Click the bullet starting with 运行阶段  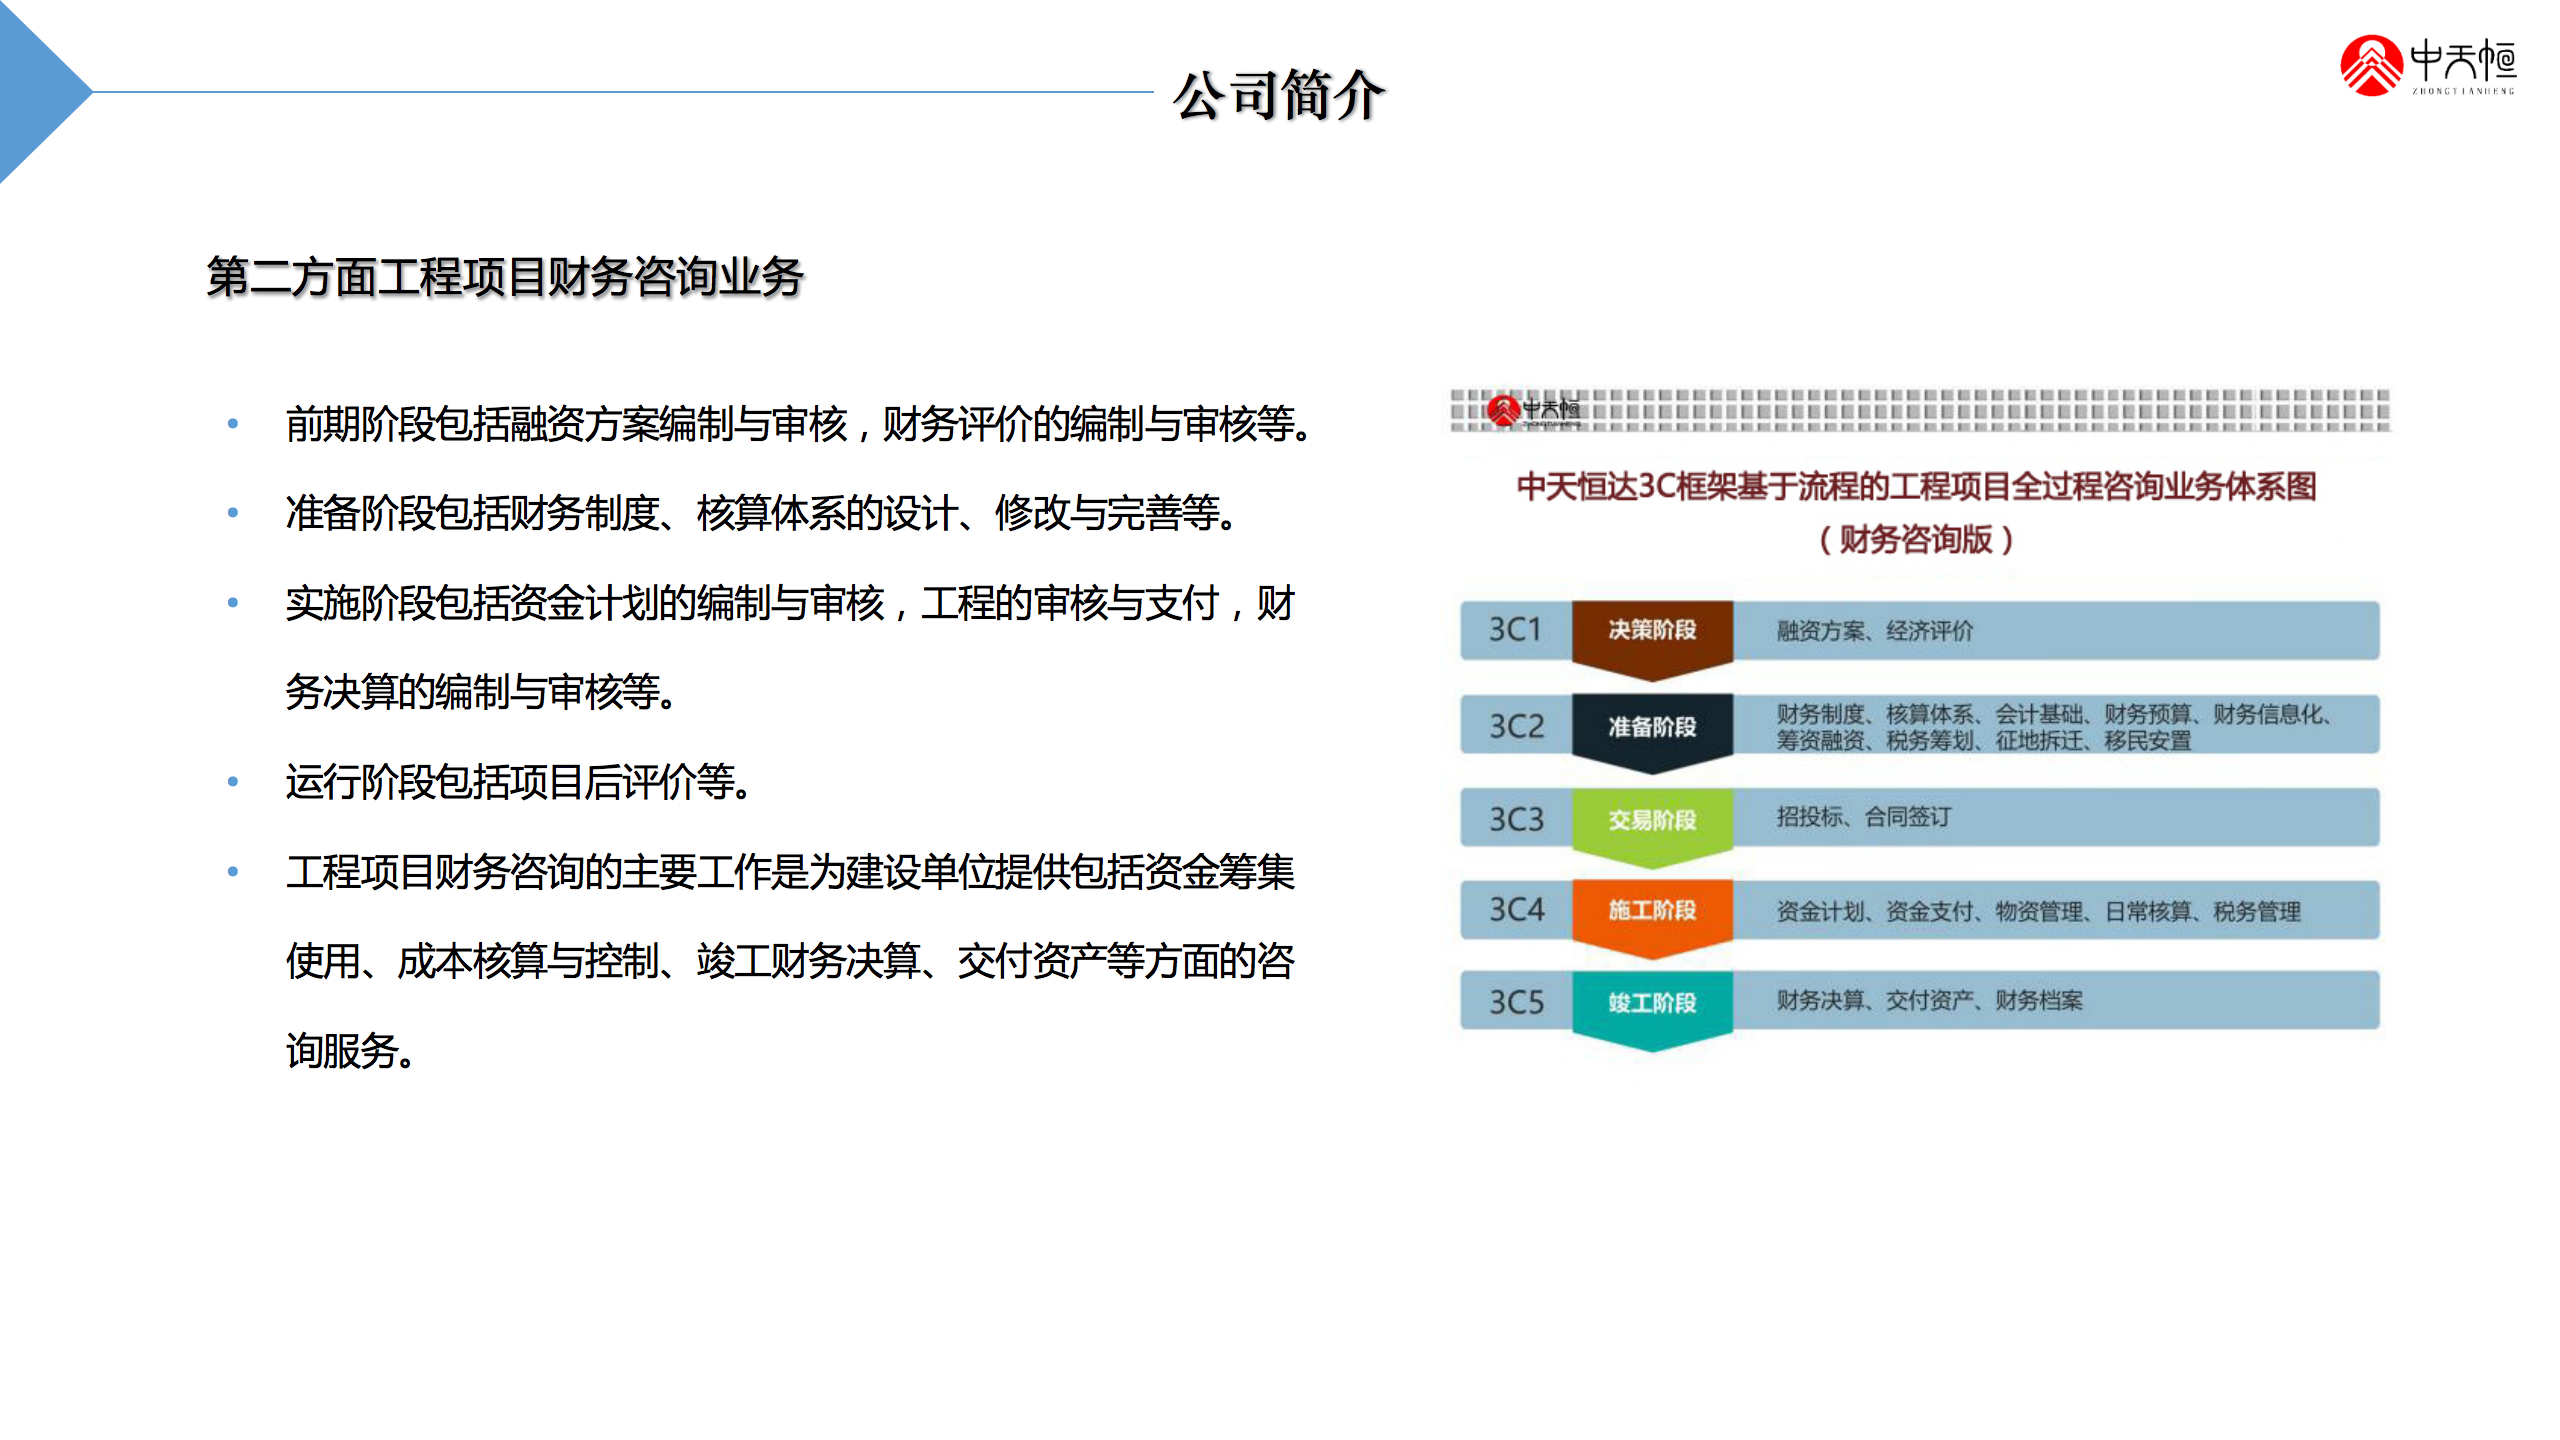[x=518, y=782]
